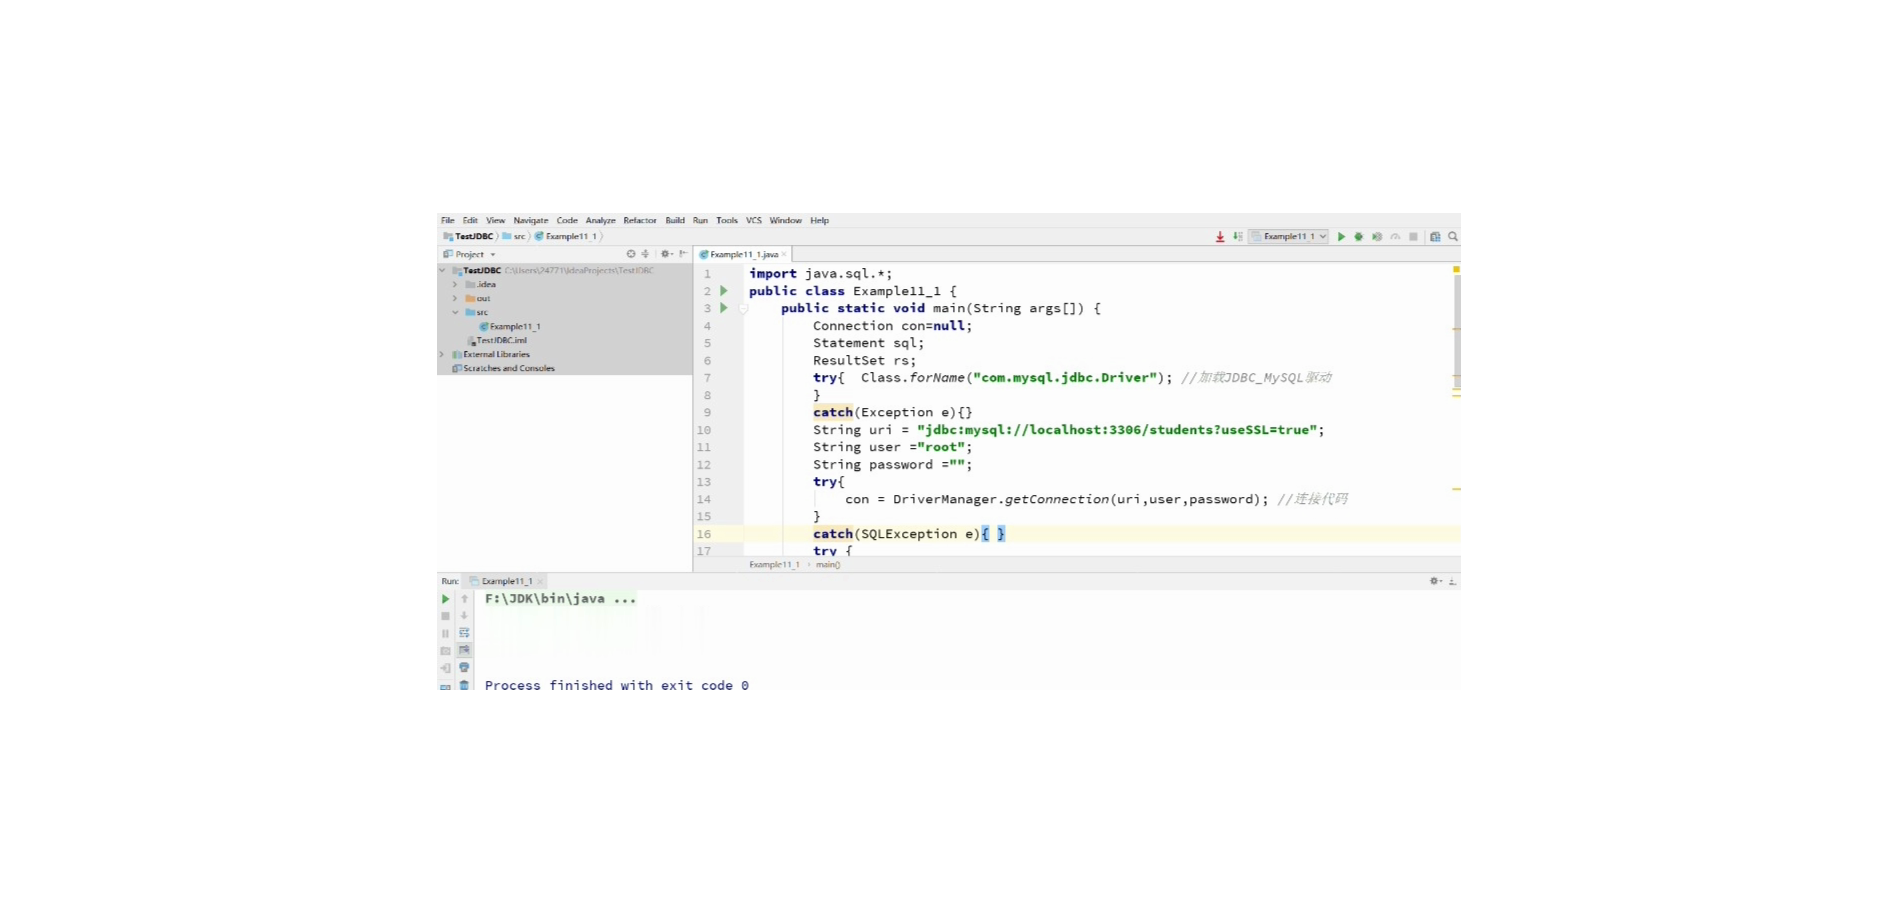This screenshot has height=903, width=1898.
Task: Collapse the TestJDBC root node
Action: coord(443,270)
